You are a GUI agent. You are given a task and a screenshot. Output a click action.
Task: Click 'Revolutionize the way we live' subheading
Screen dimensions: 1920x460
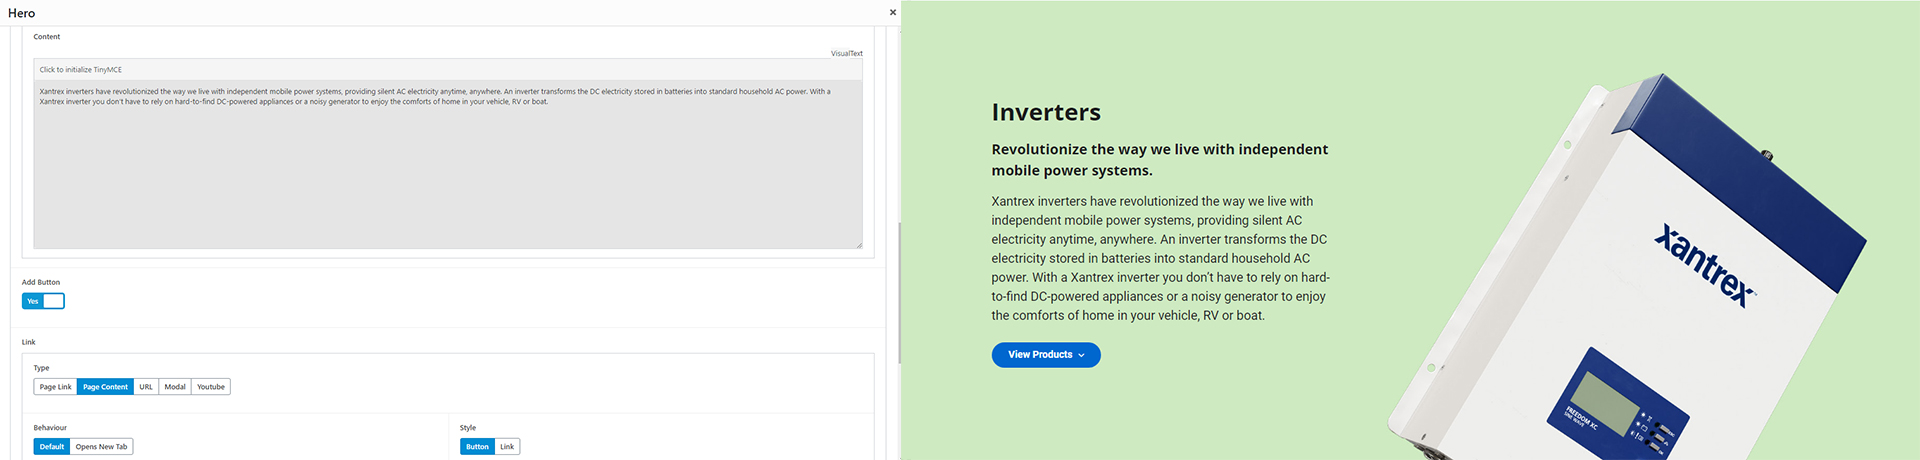tap(1160, 160)
